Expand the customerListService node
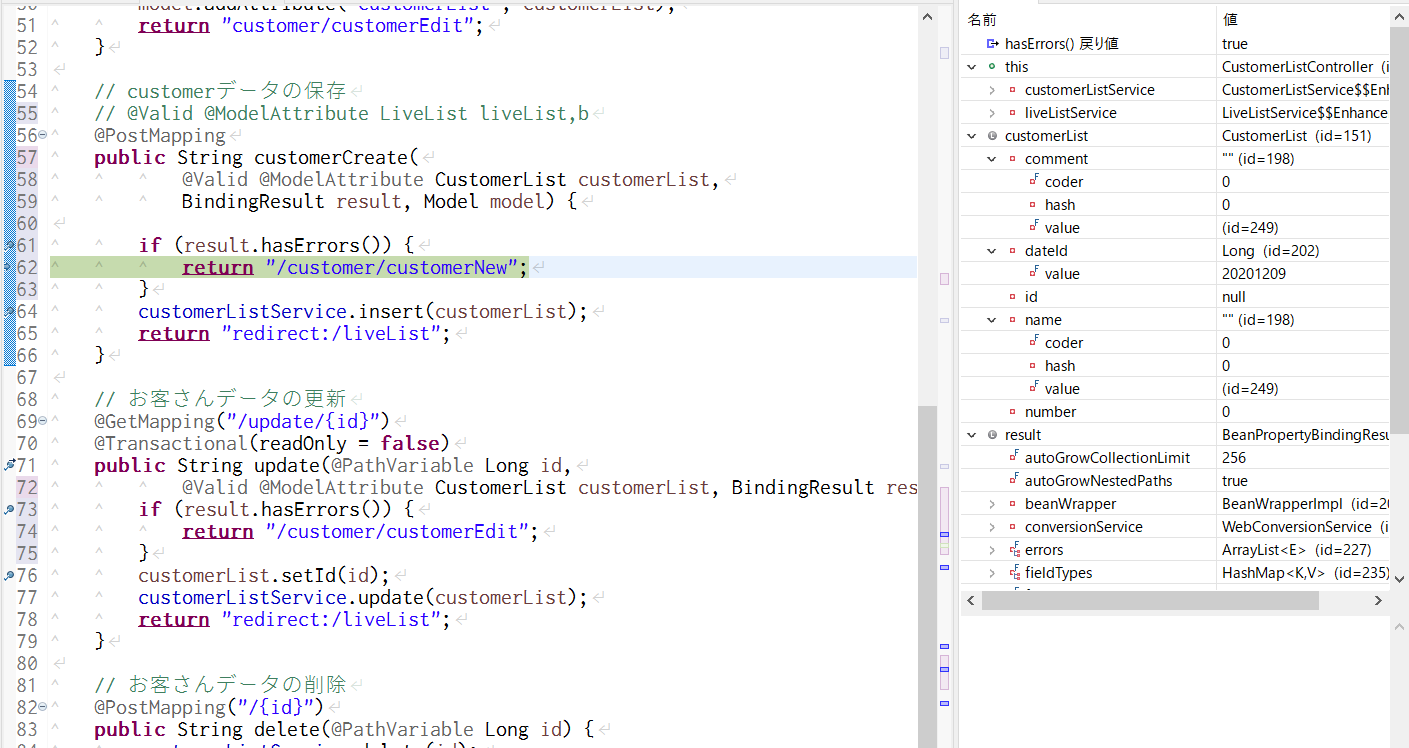This screenshot has width=1409, height=748. coord(991,90)
